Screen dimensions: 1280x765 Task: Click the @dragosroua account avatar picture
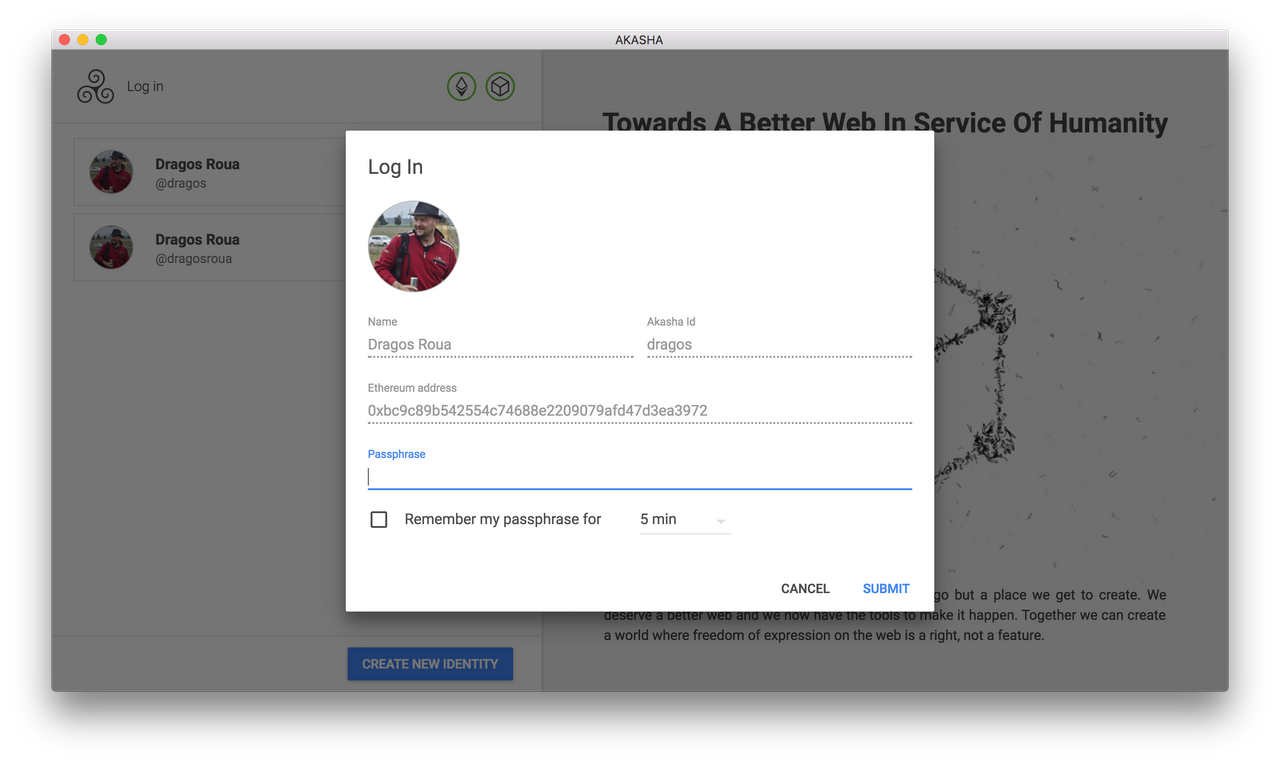111,247
